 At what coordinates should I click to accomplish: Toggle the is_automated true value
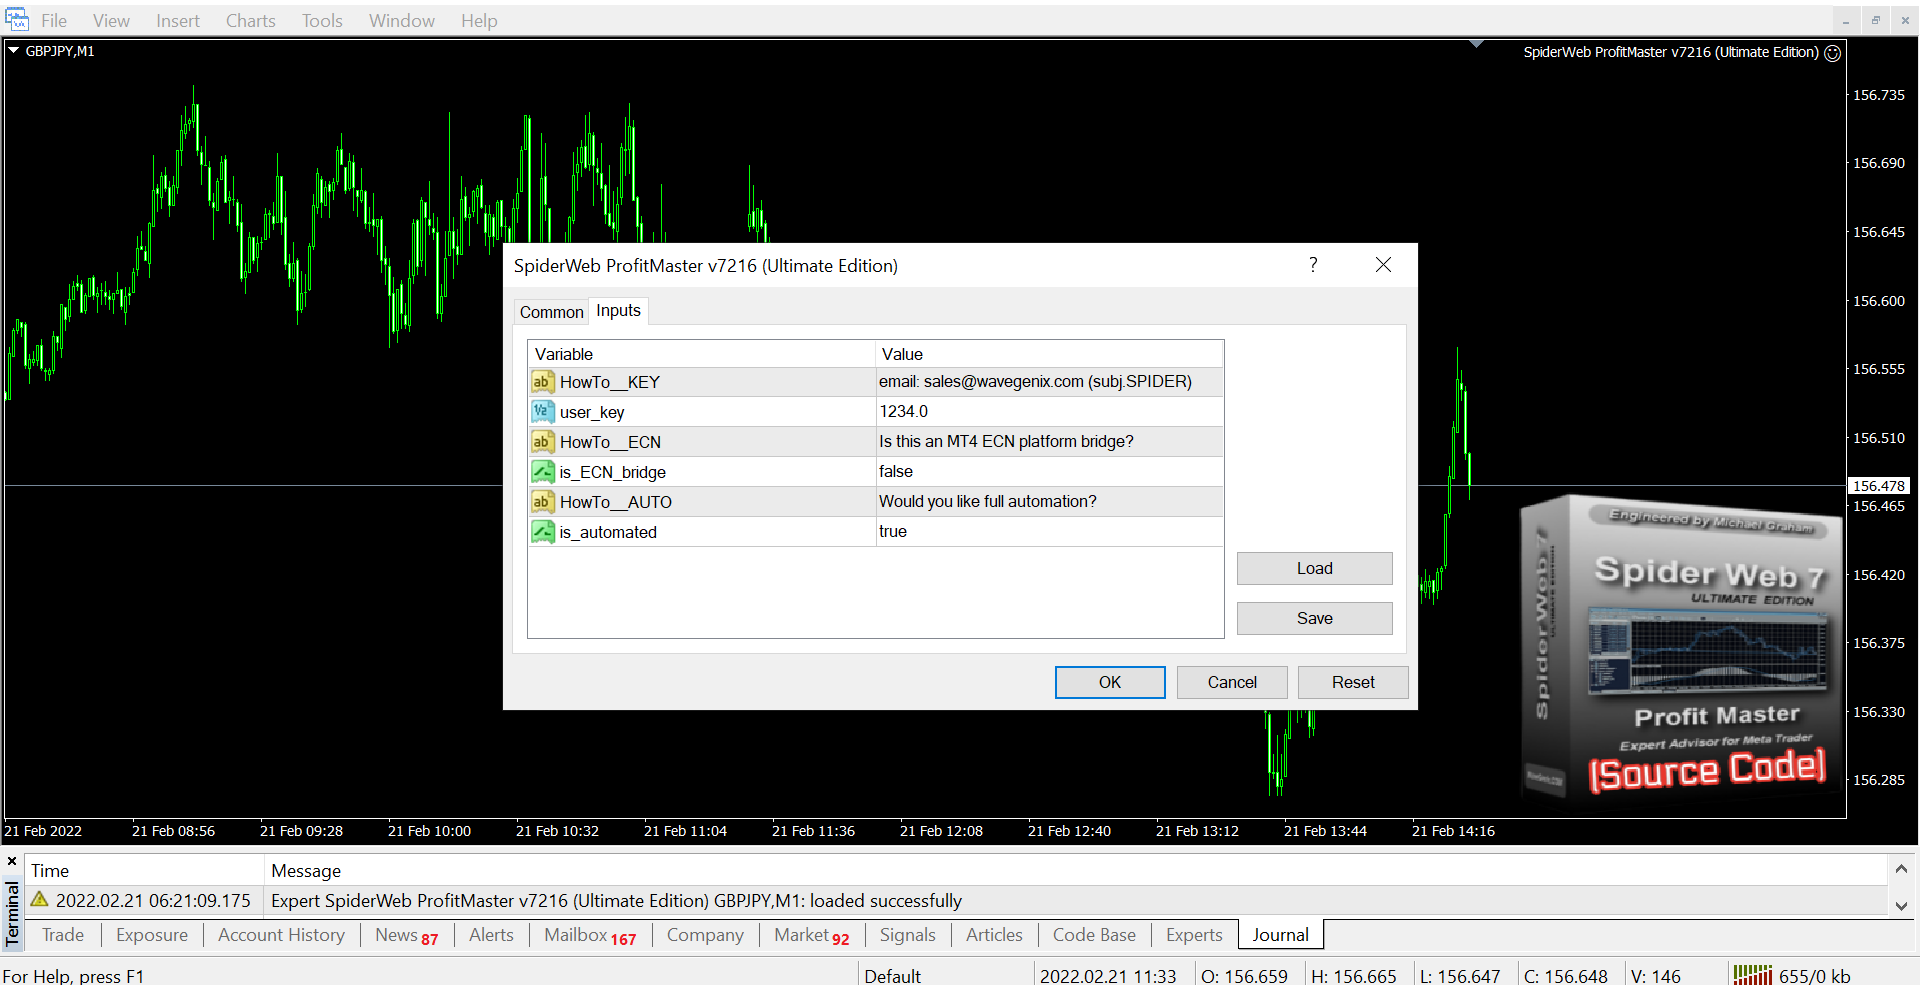(1048, 532)
